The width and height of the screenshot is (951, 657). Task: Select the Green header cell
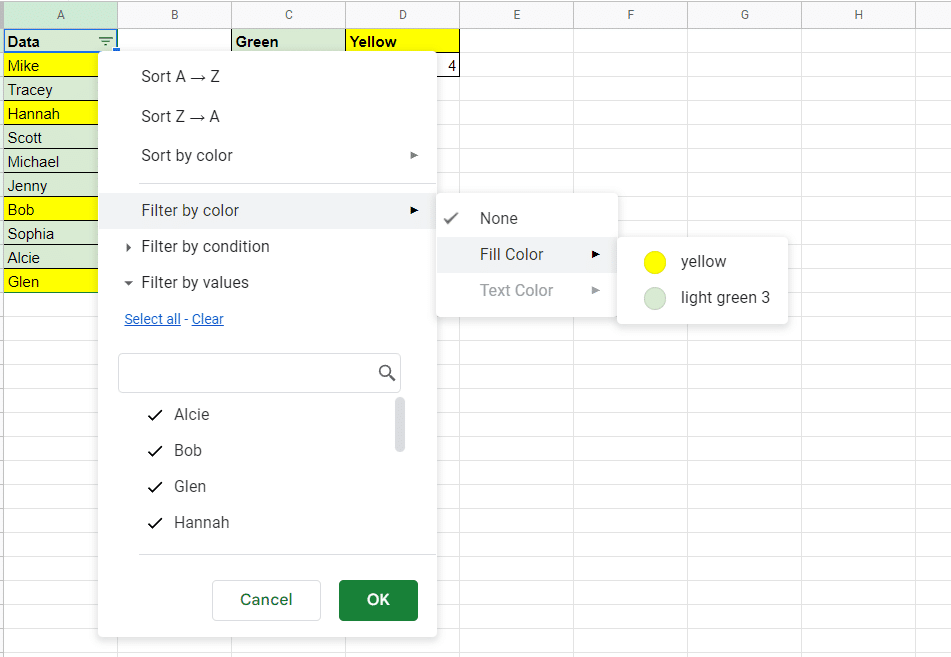click(x=289, y=41)
